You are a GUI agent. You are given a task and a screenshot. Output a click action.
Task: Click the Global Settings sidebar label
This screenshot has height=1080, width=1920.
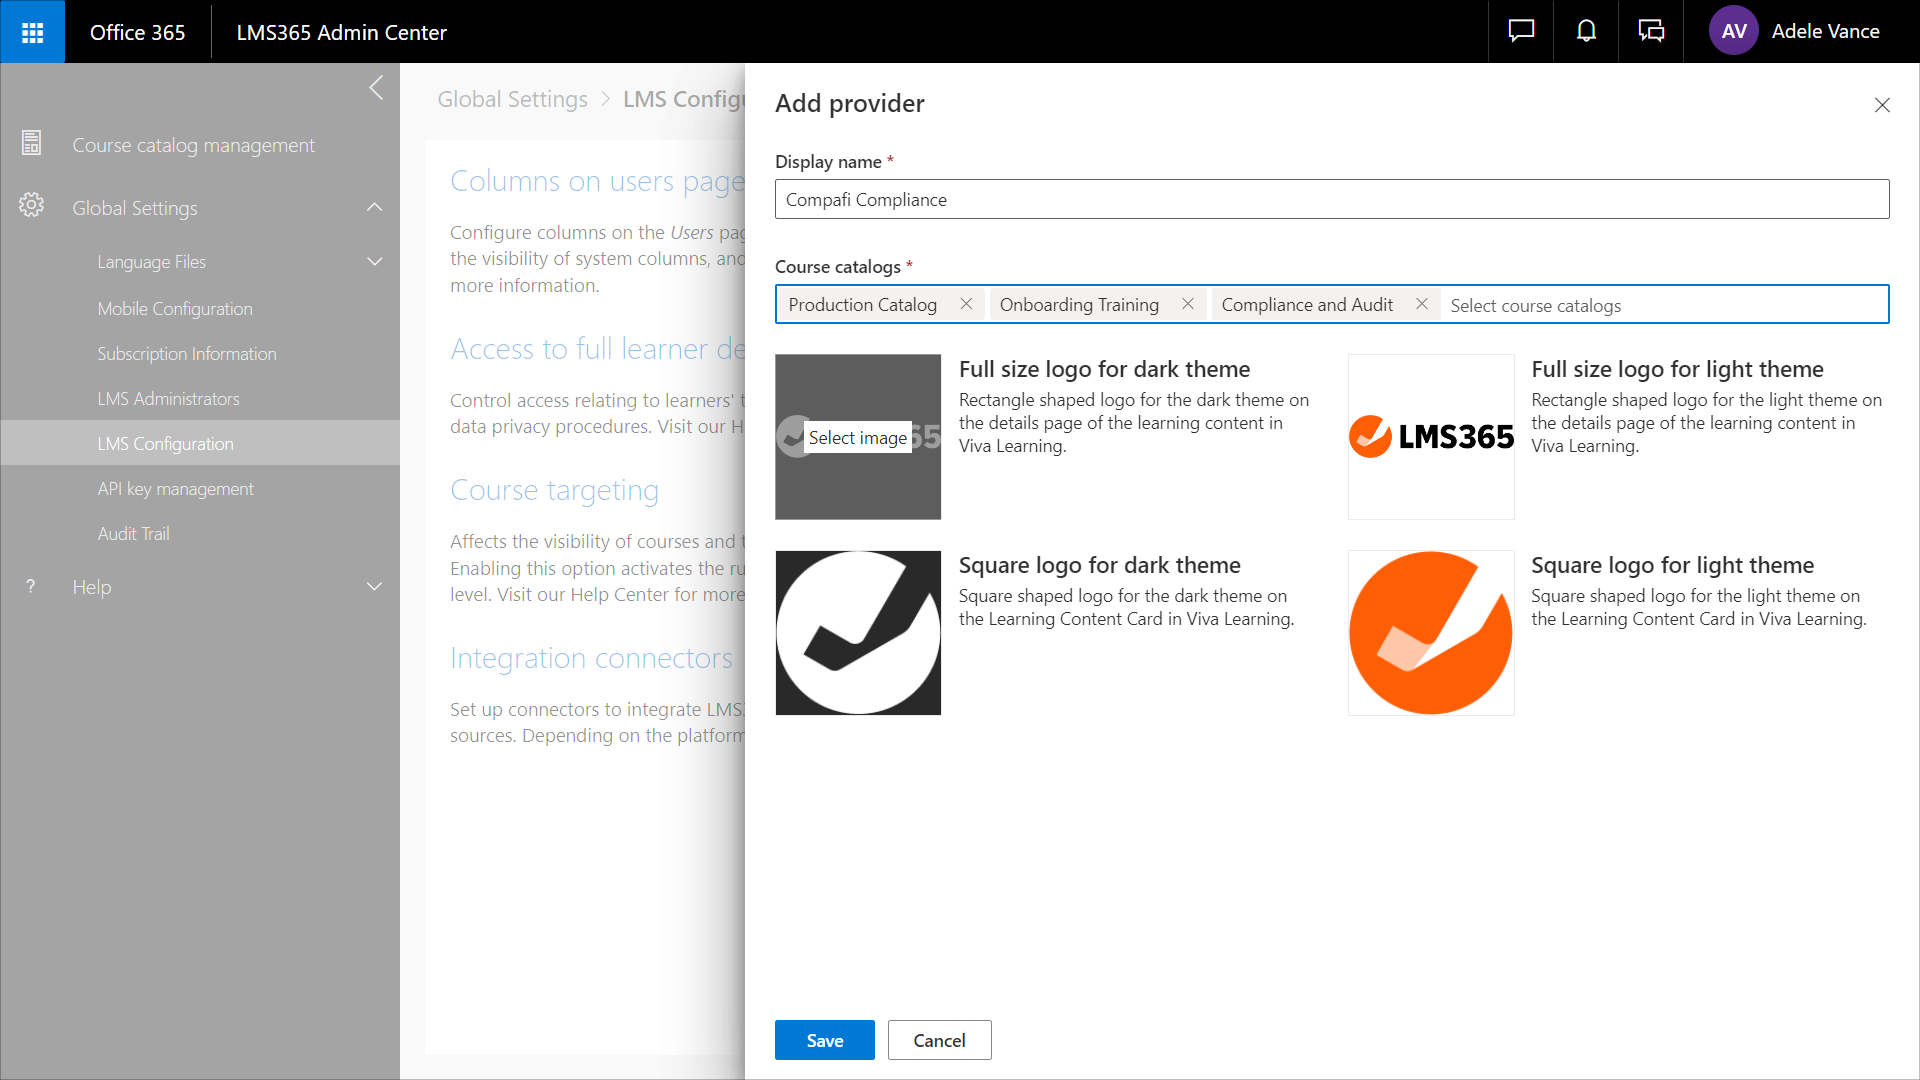(x=135, y=208)
